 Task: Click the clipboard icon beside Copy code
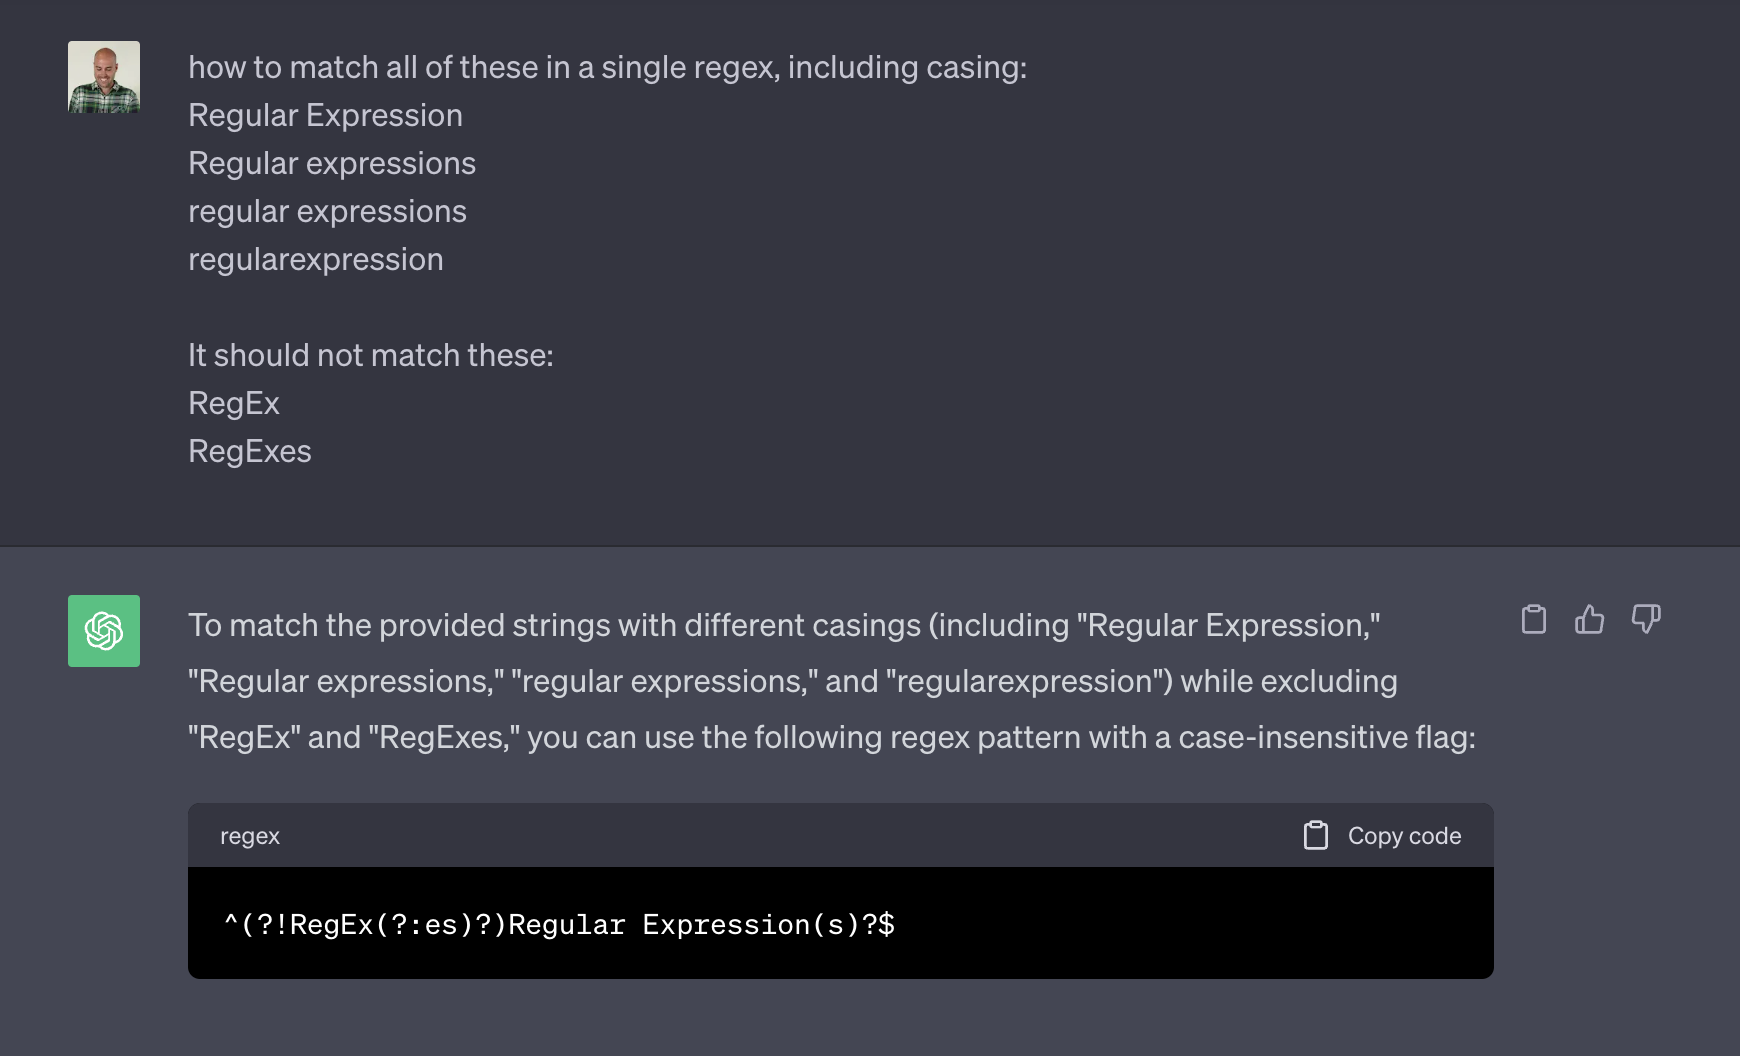1316,834
